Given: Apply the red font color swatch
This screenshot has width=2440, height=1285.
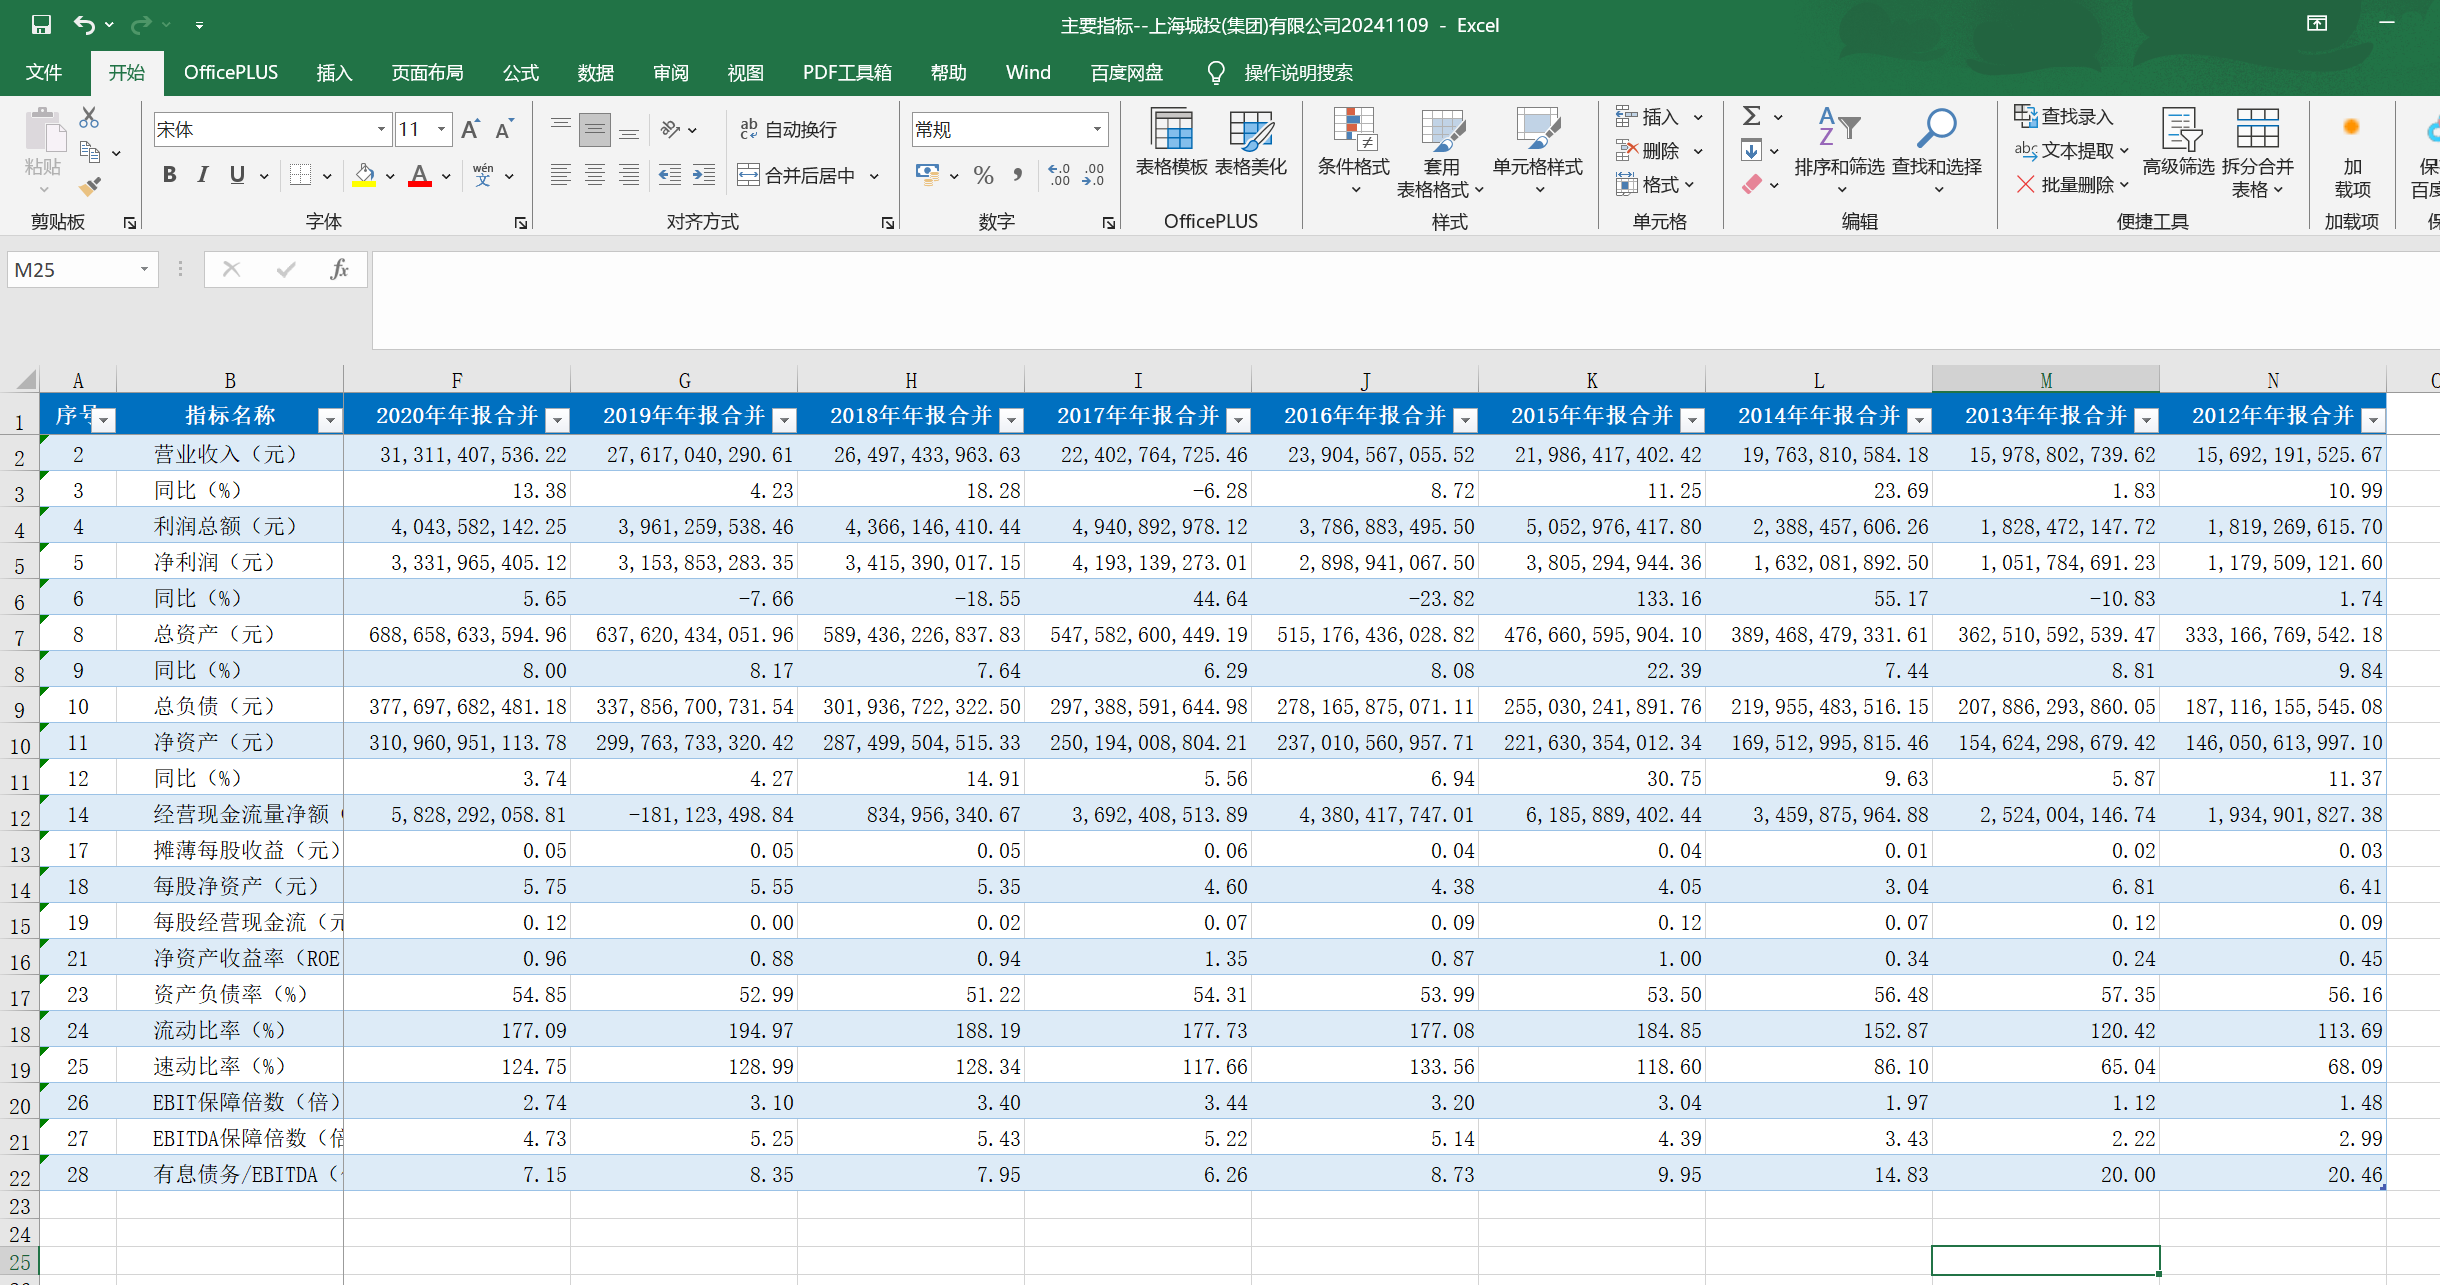Looking at the screenshot, I should pos(420,175).
